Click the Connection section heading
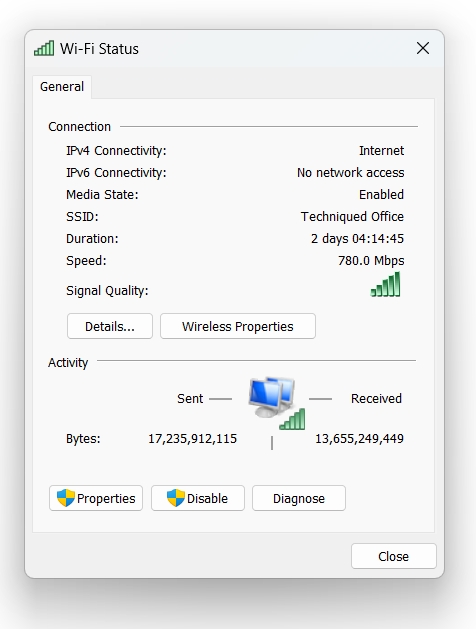 (x=79, y=127)
